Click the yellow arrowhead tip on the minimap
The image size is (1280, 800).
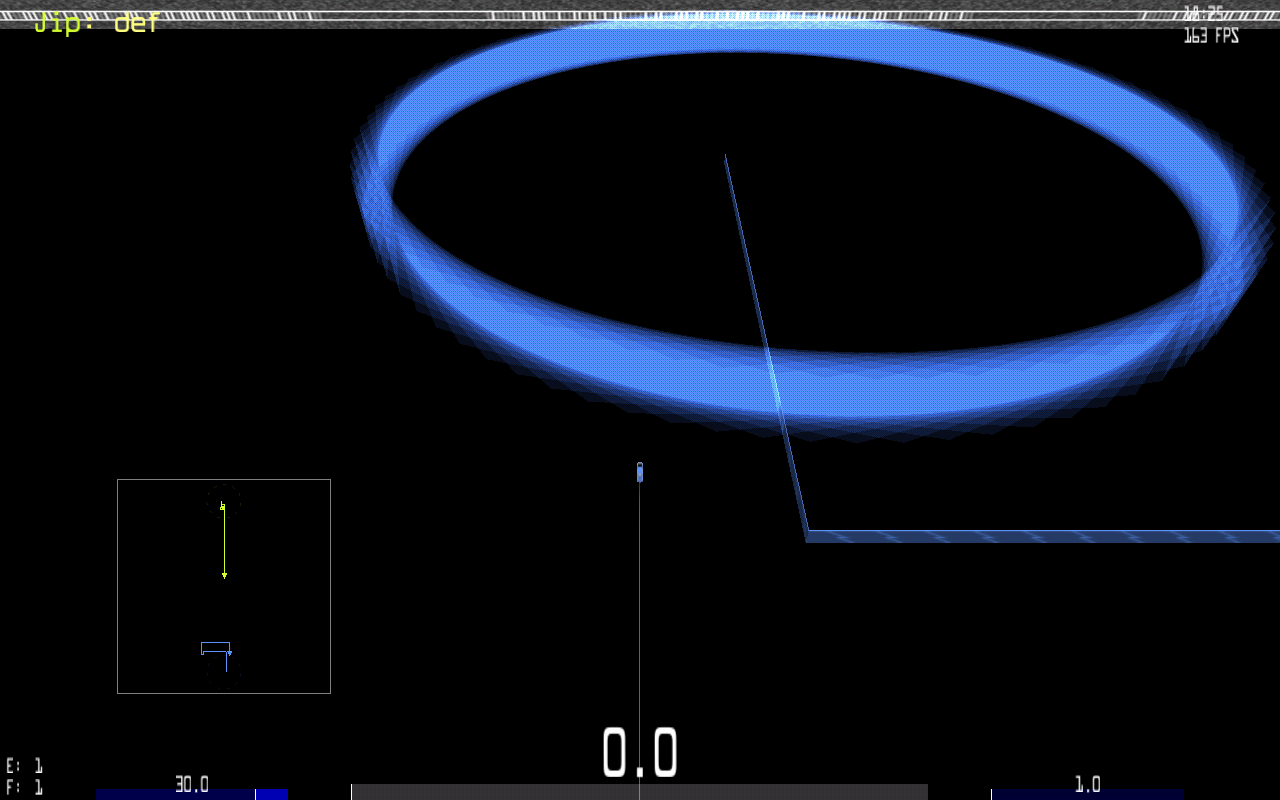coord(224,576)
